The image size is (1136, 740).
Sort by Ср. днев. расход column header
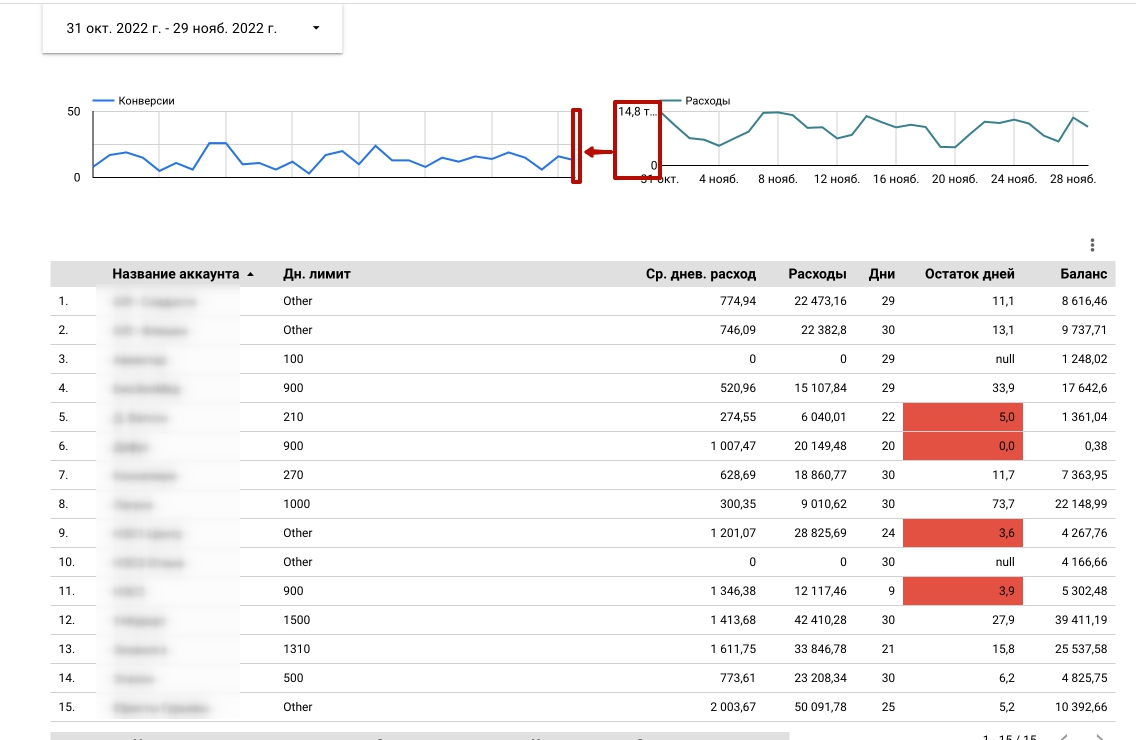tap(700, 274)
